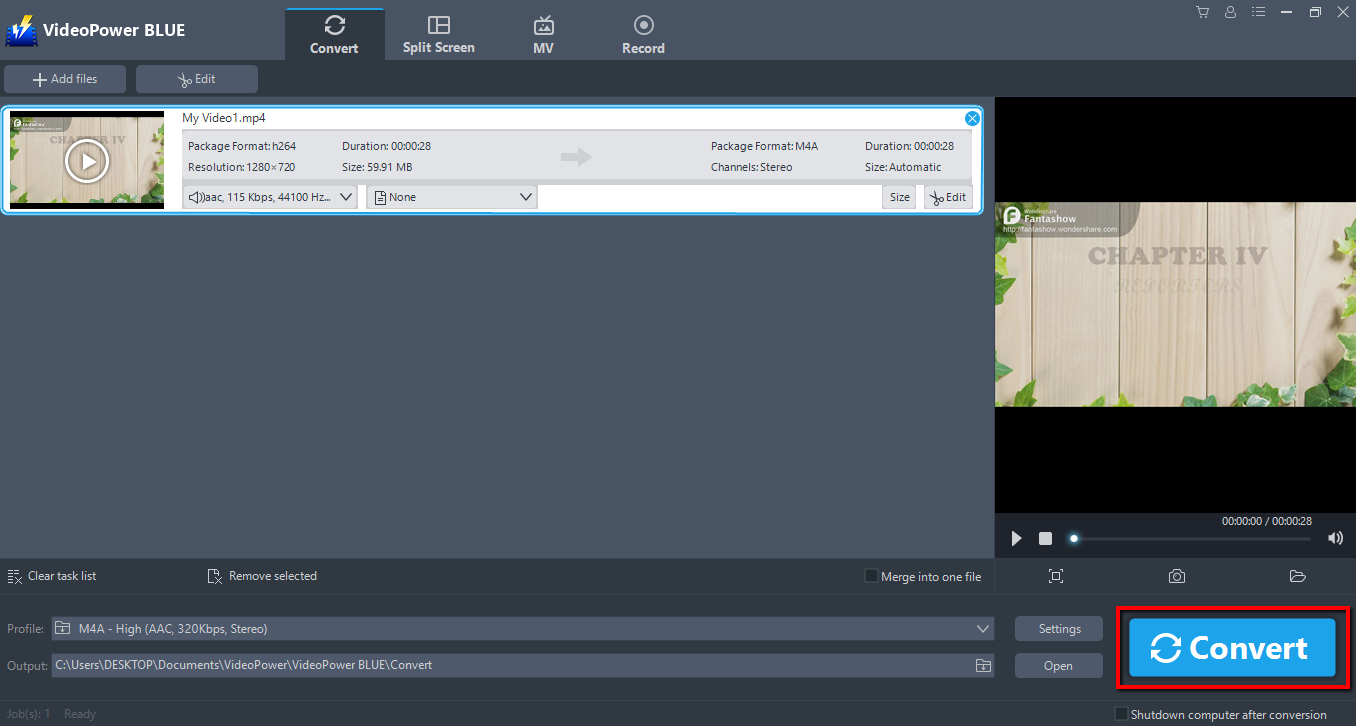Open snapshot folder icon under preview
Viewport: 1356px width, 726px height.
click(x=1298, y=576)
